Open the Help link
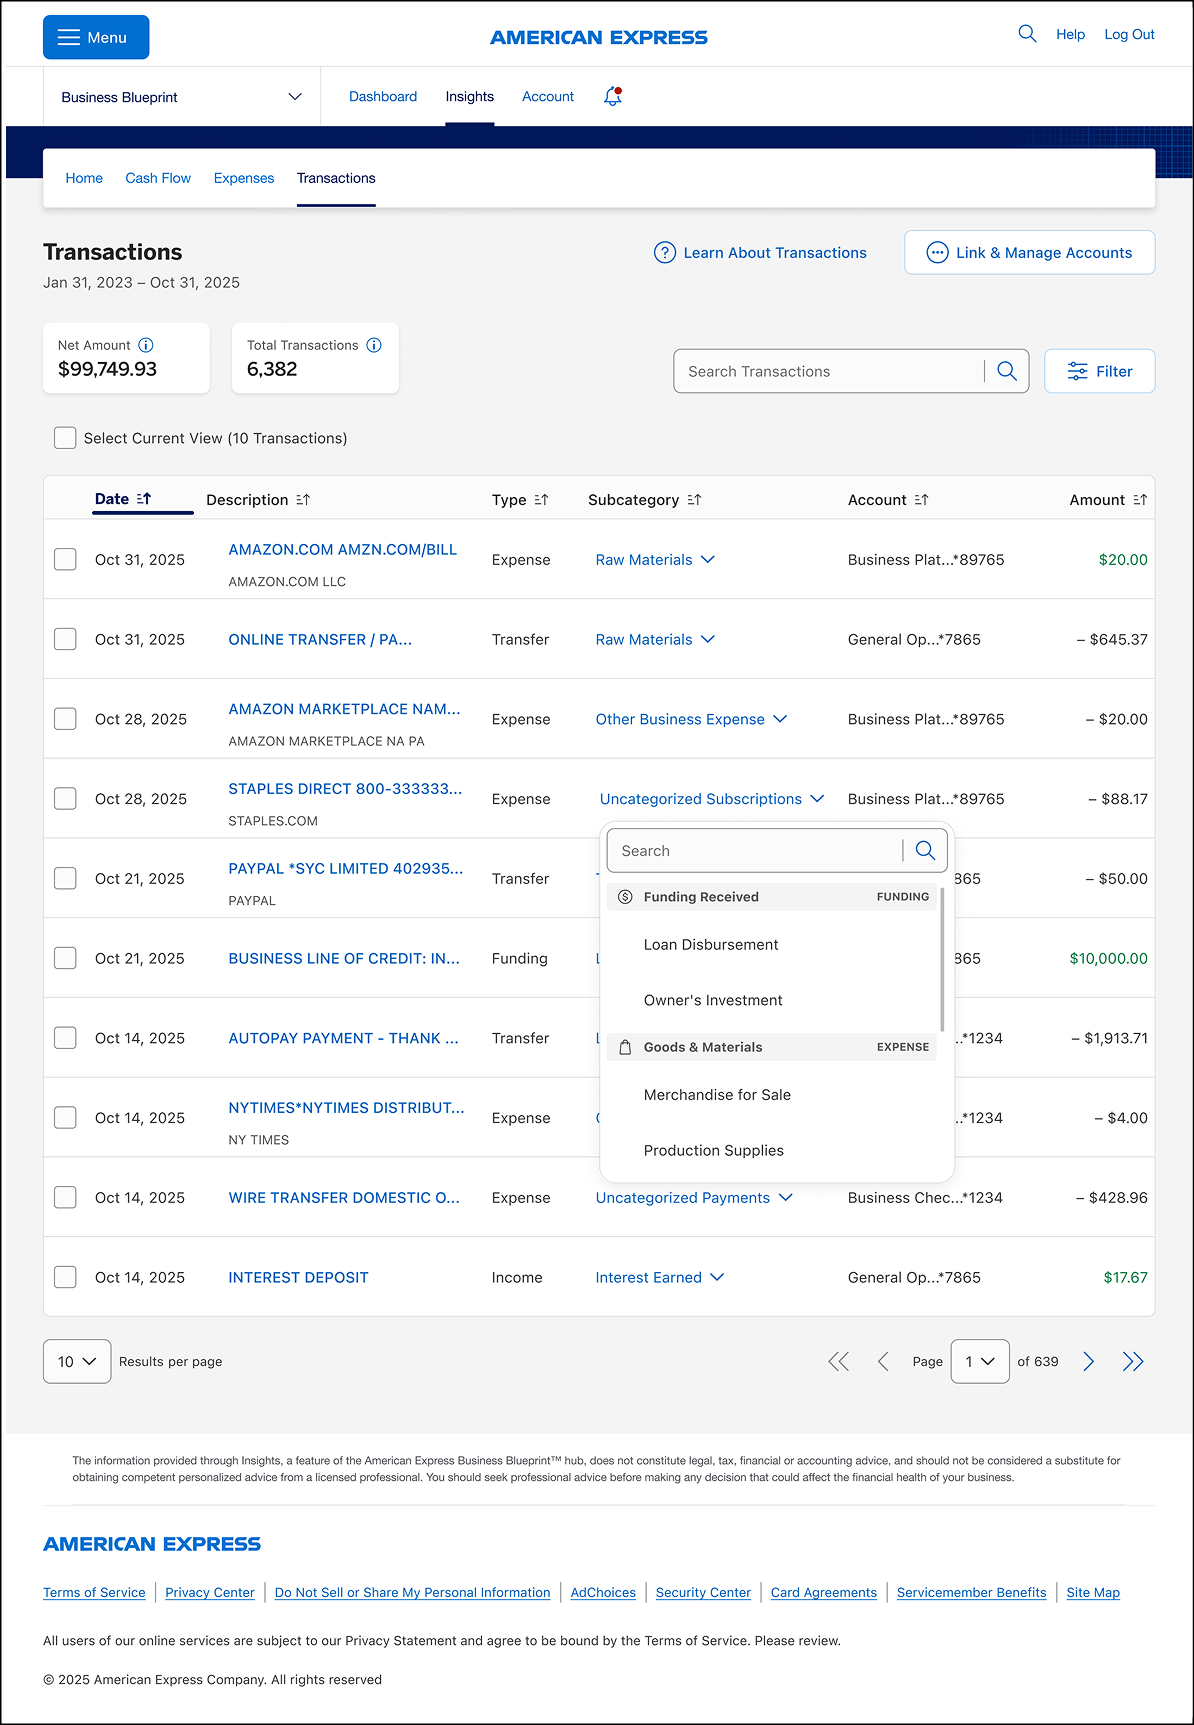Image resolution: width=1194 pixels, height=1725 pixels. 1070,34
